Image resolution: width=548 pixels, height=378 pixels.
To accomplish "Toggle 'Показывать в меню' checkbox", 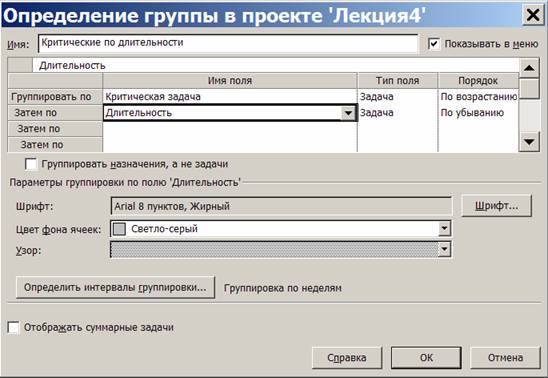I will pyautogui.click(x=434, y=44).
